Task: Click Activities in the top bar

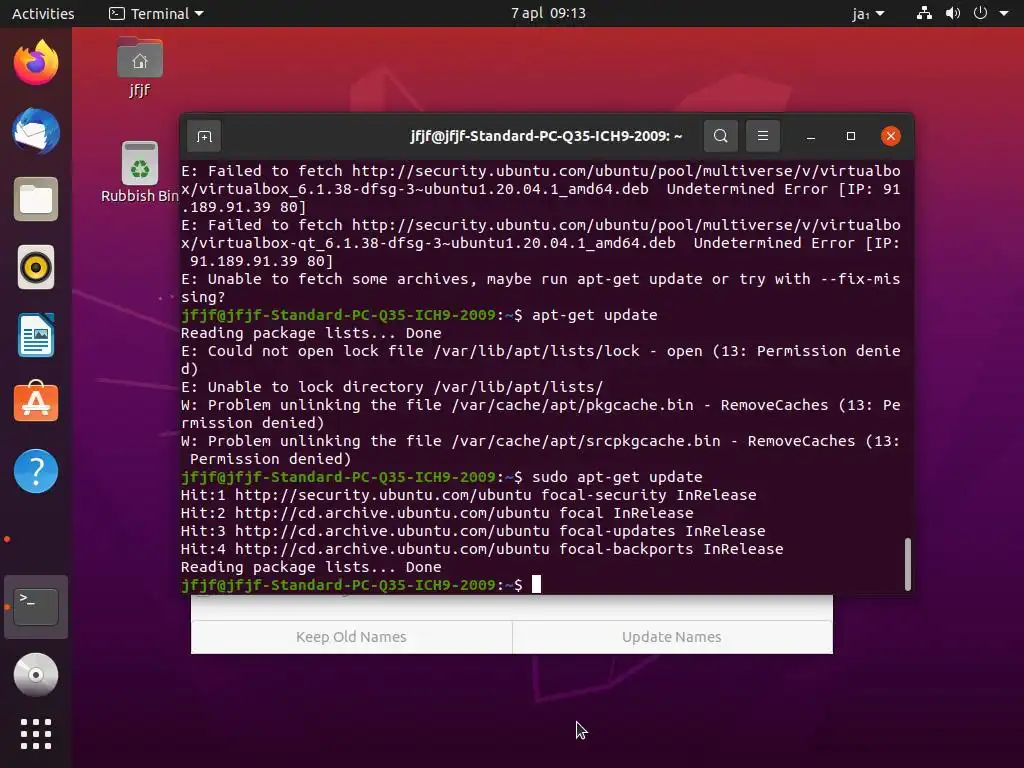Action: point(43,13)
